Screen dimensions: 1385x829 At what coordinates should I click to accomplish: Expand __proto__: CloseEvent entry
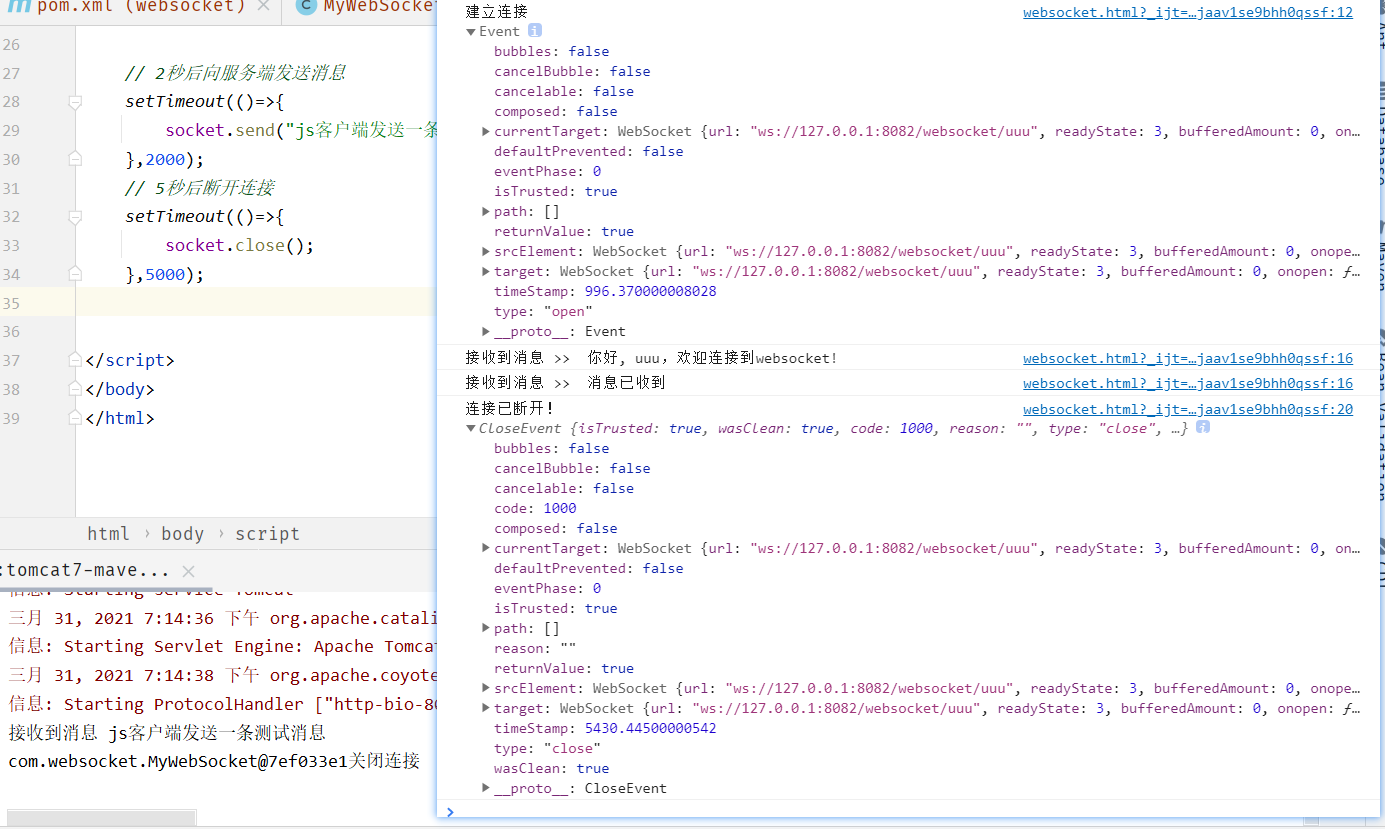(x=486, y=788)
